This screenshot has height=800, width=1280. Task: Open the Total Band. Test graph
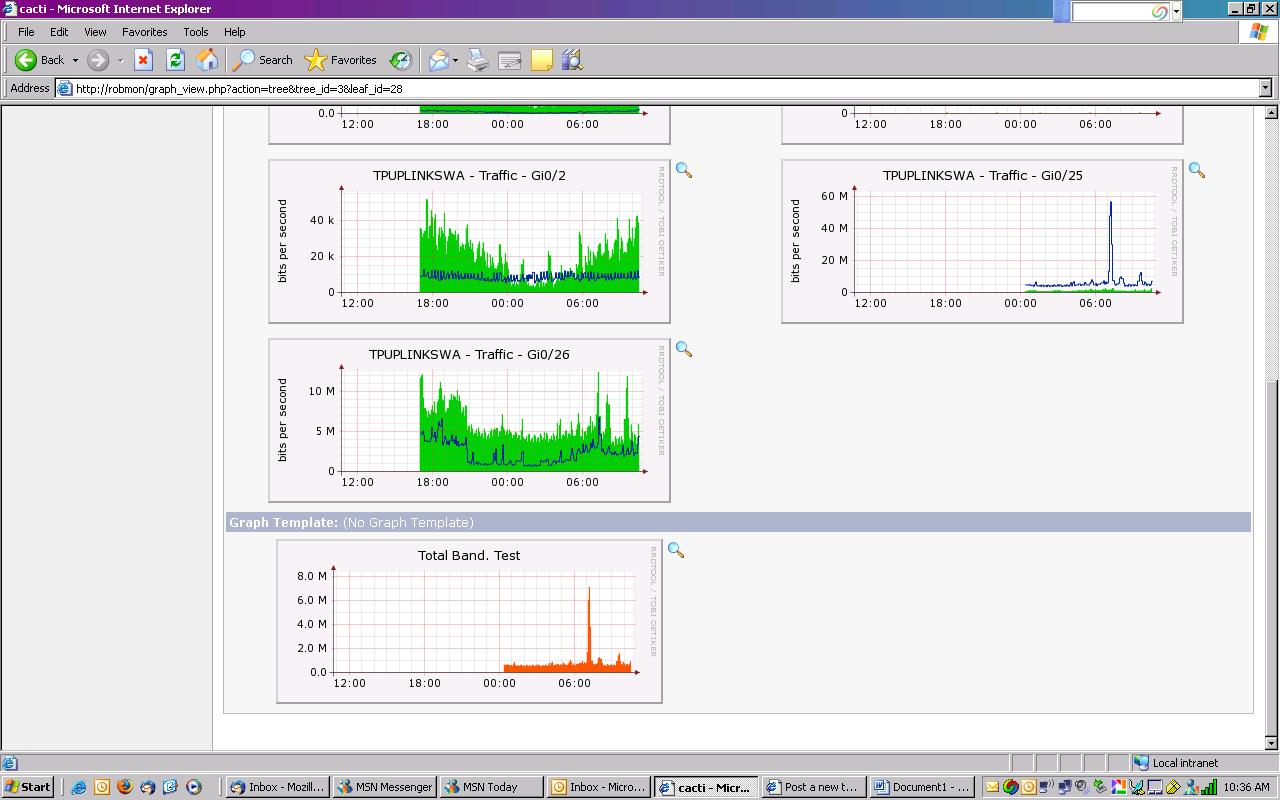[469, 621]
